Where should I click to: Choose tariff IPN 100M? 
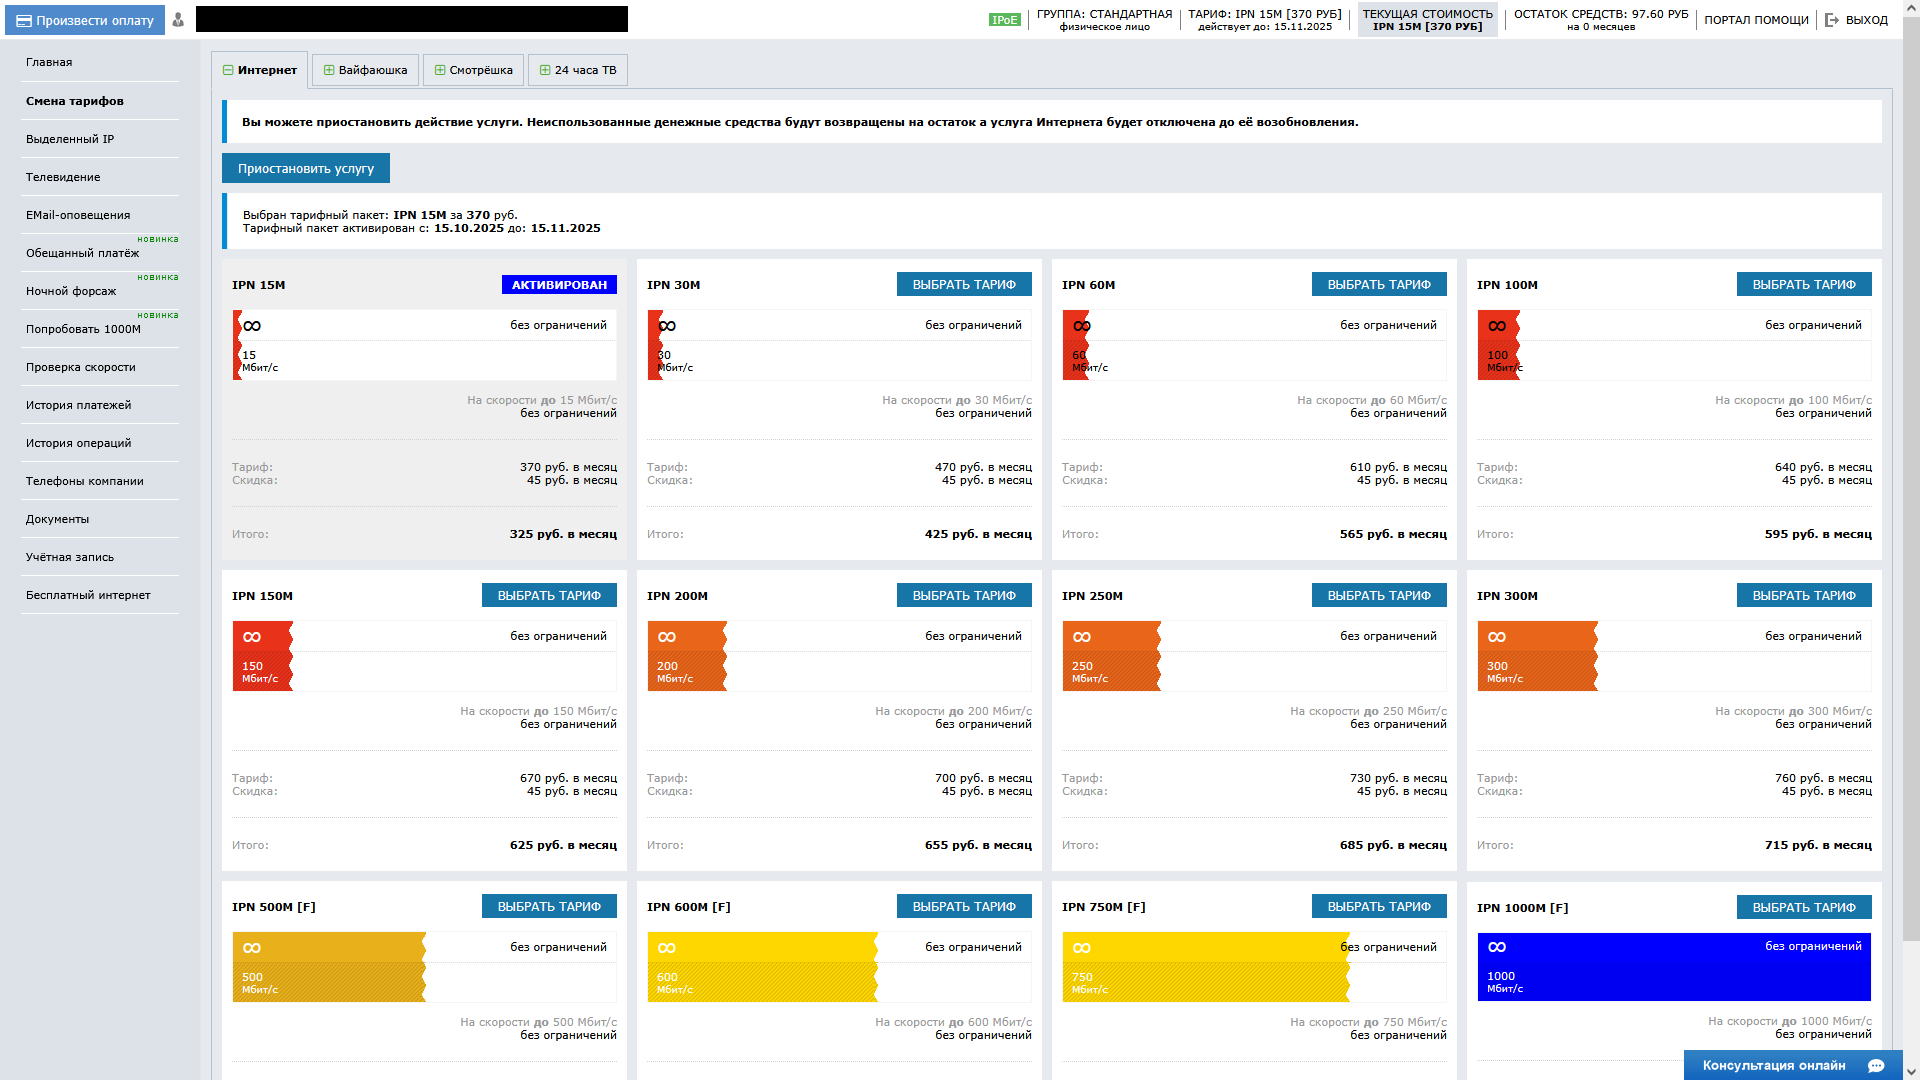(x=1803, y=285)
